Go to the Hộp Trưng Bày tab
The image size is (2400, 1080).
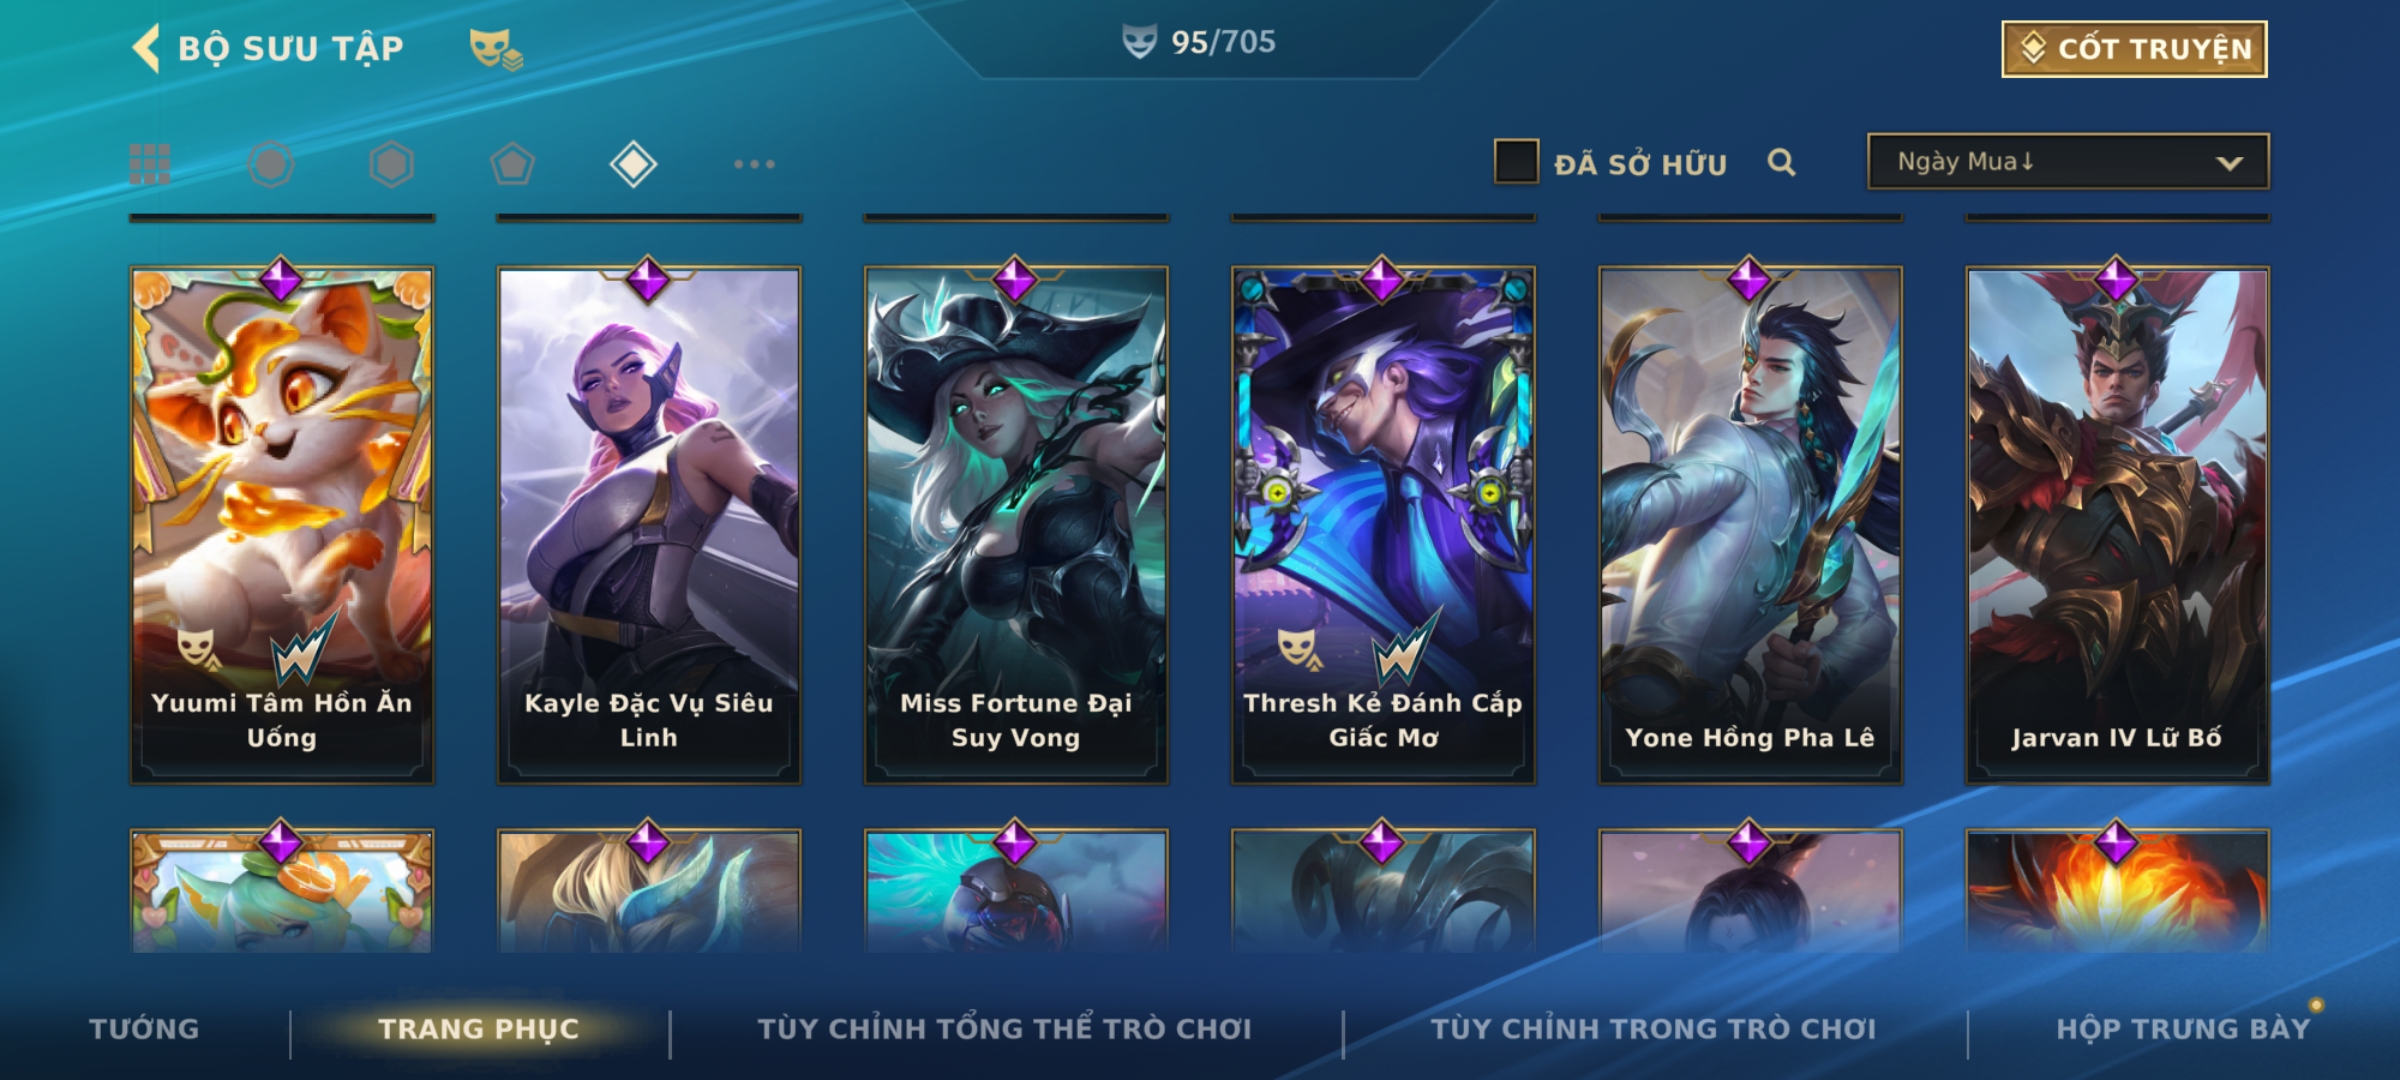(2183, 1029)
